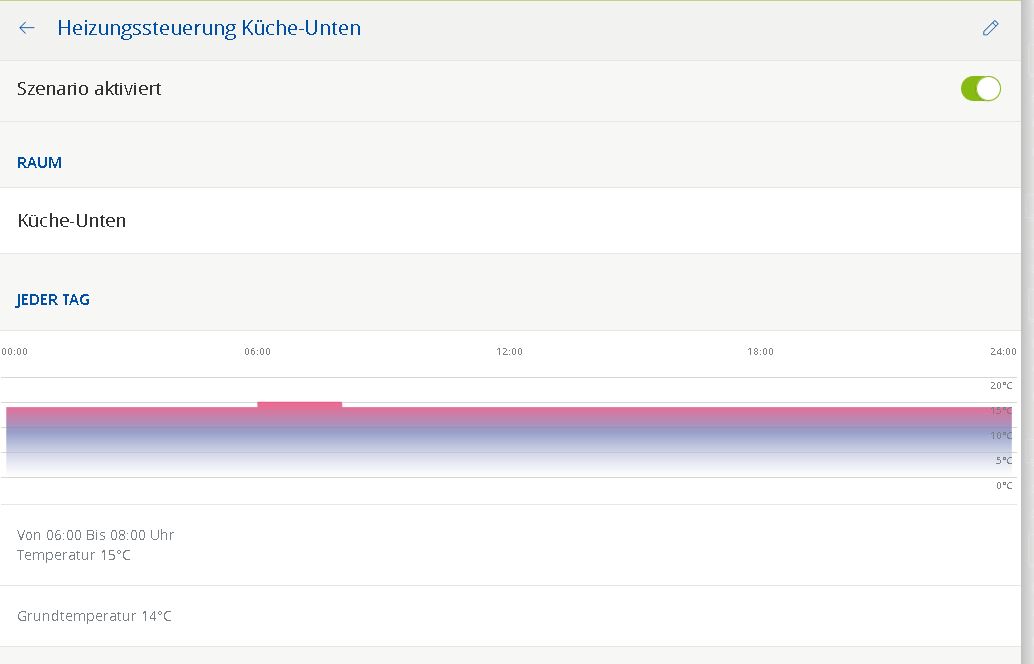The height and width of the screenshot is (664, 1034).
Task: Click the pencil edit icon
Action: [x=990, y=28]
